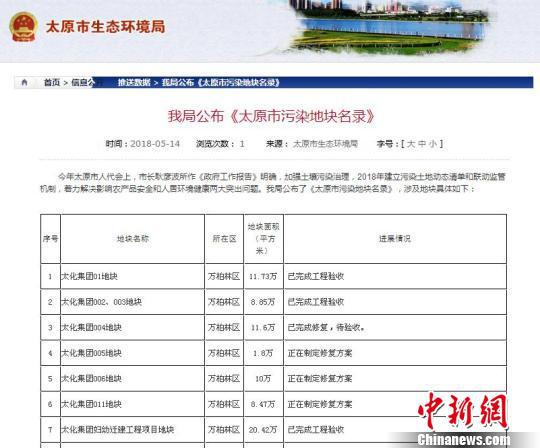The width and height of the screenshot is (540, 448).
Task: Click serial number 7 in first column
Action: coord(50,429)
